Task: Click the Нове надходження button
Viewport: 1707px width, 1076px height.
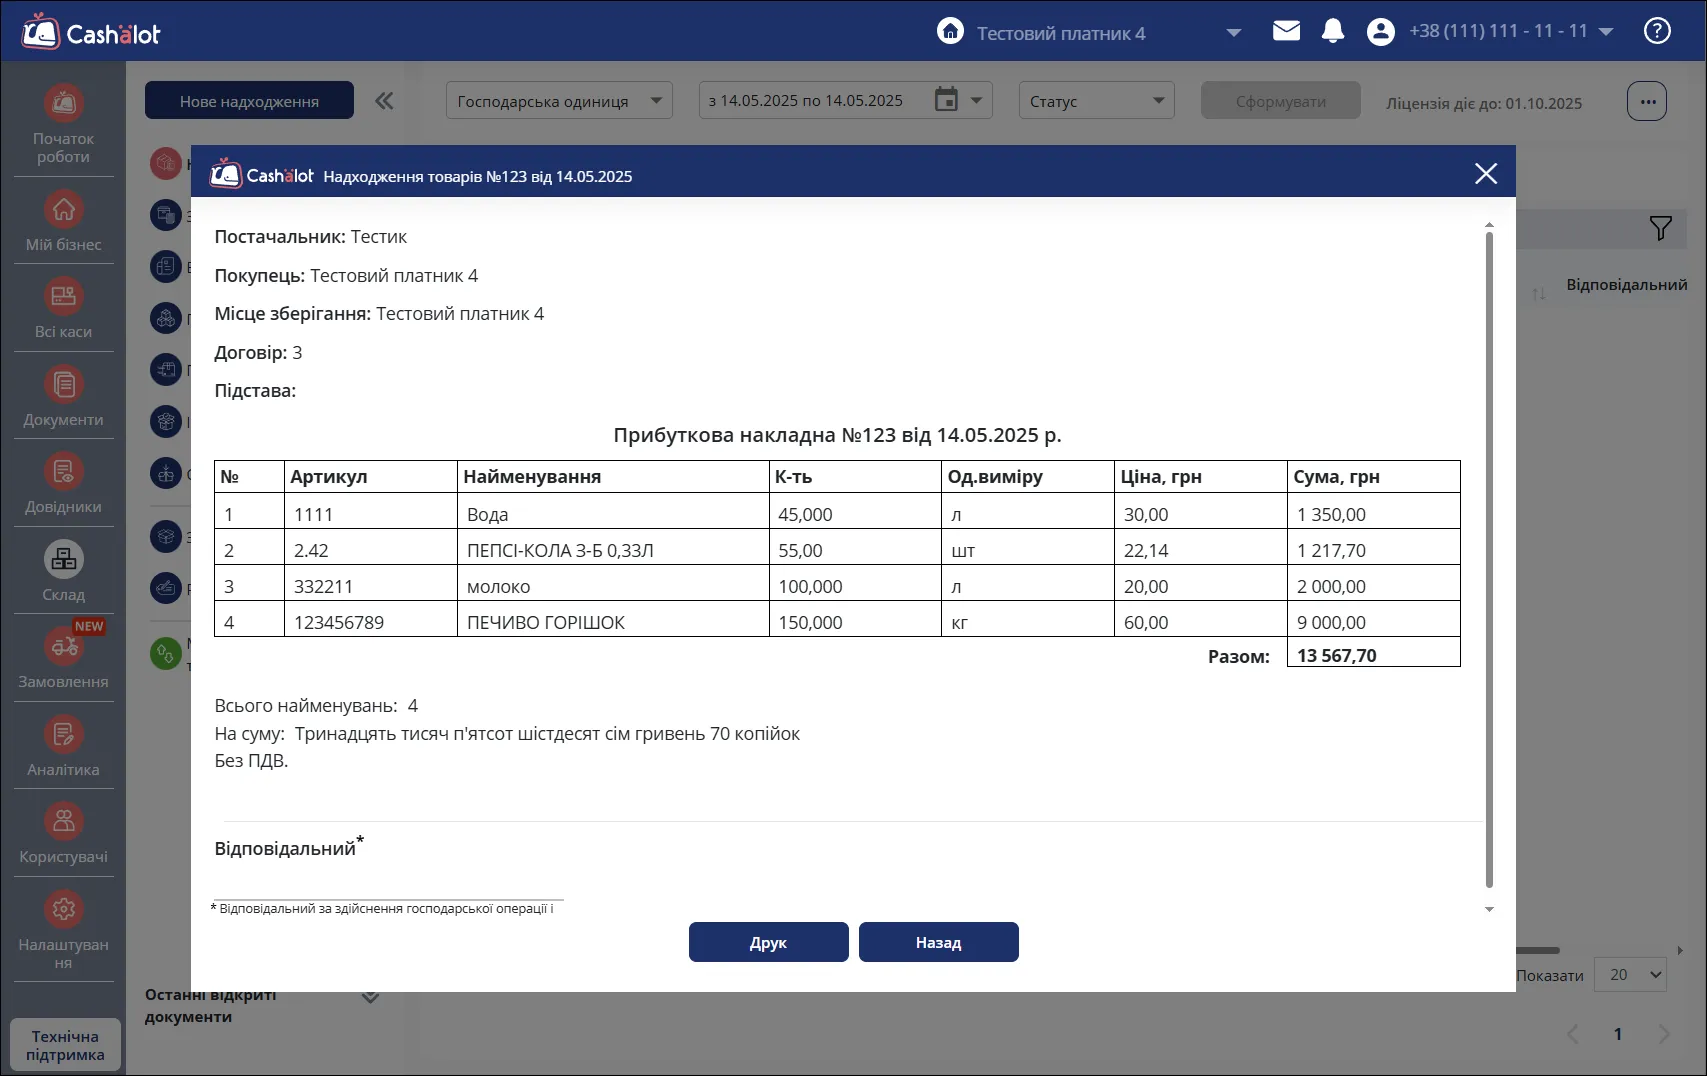Action: [249, 101]
